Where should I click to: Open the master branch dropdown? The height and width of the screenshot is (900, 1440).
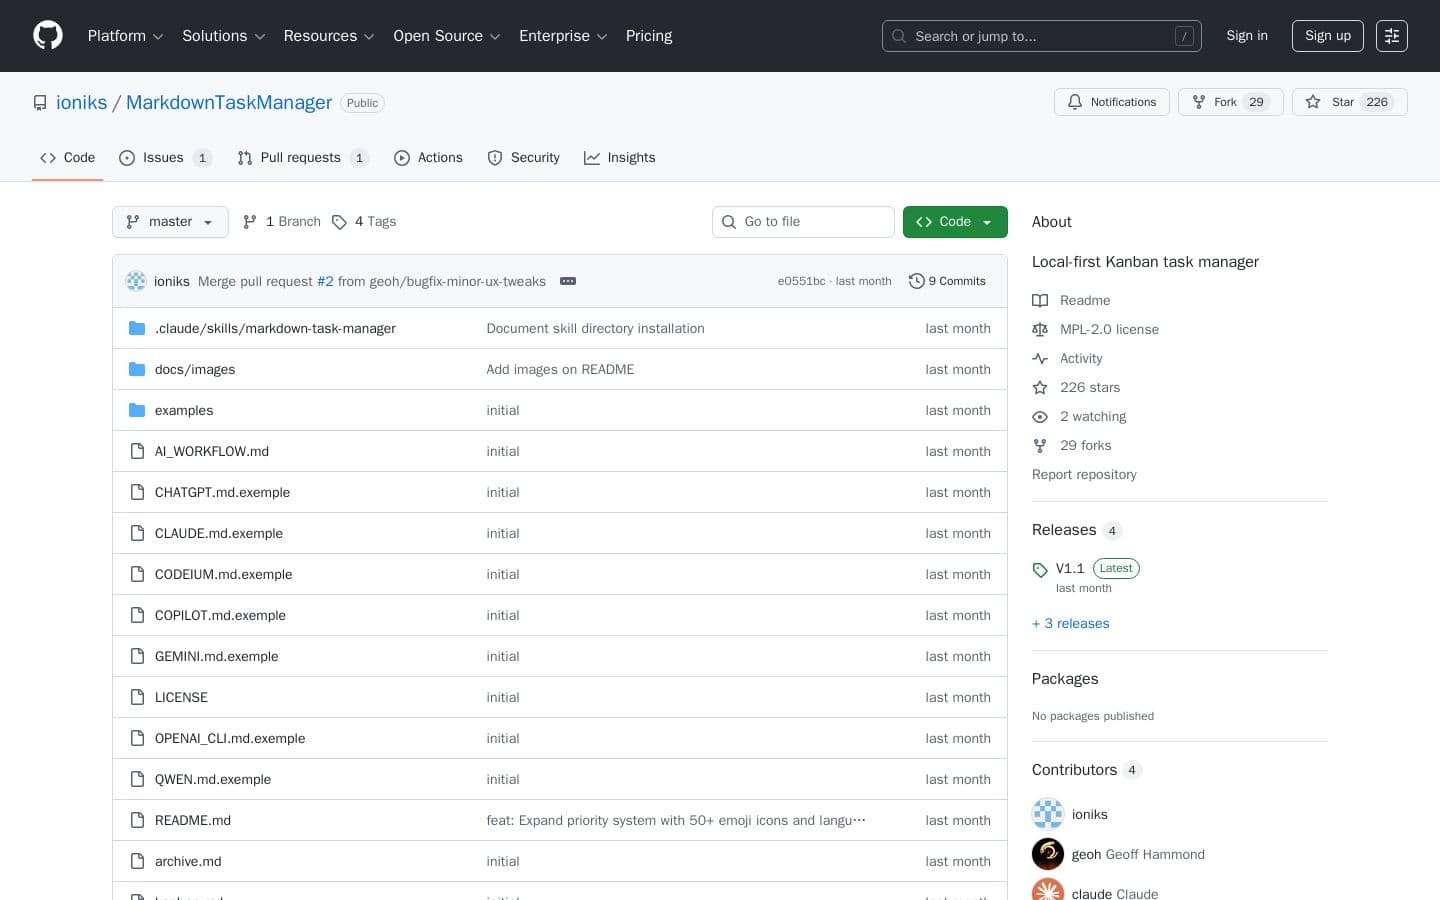[170, 222]
